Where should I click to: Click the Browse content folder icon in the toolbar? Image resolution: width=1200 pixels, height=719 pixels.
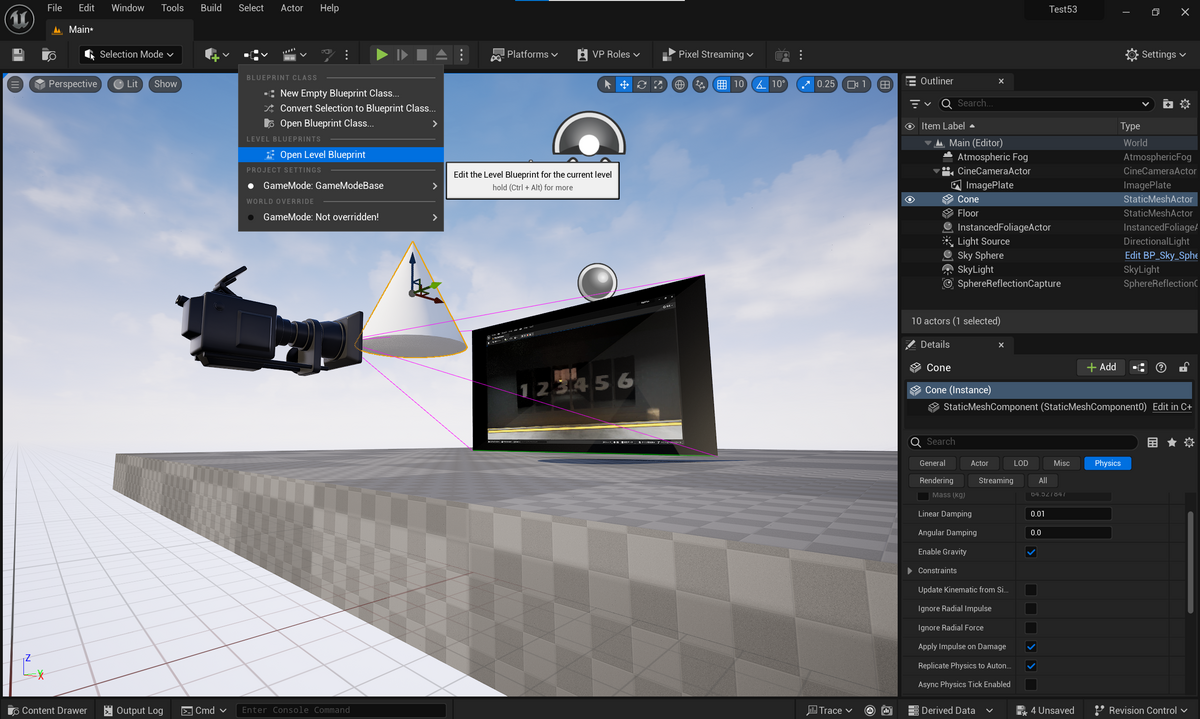pyautogui.click(x=49, y=54)
